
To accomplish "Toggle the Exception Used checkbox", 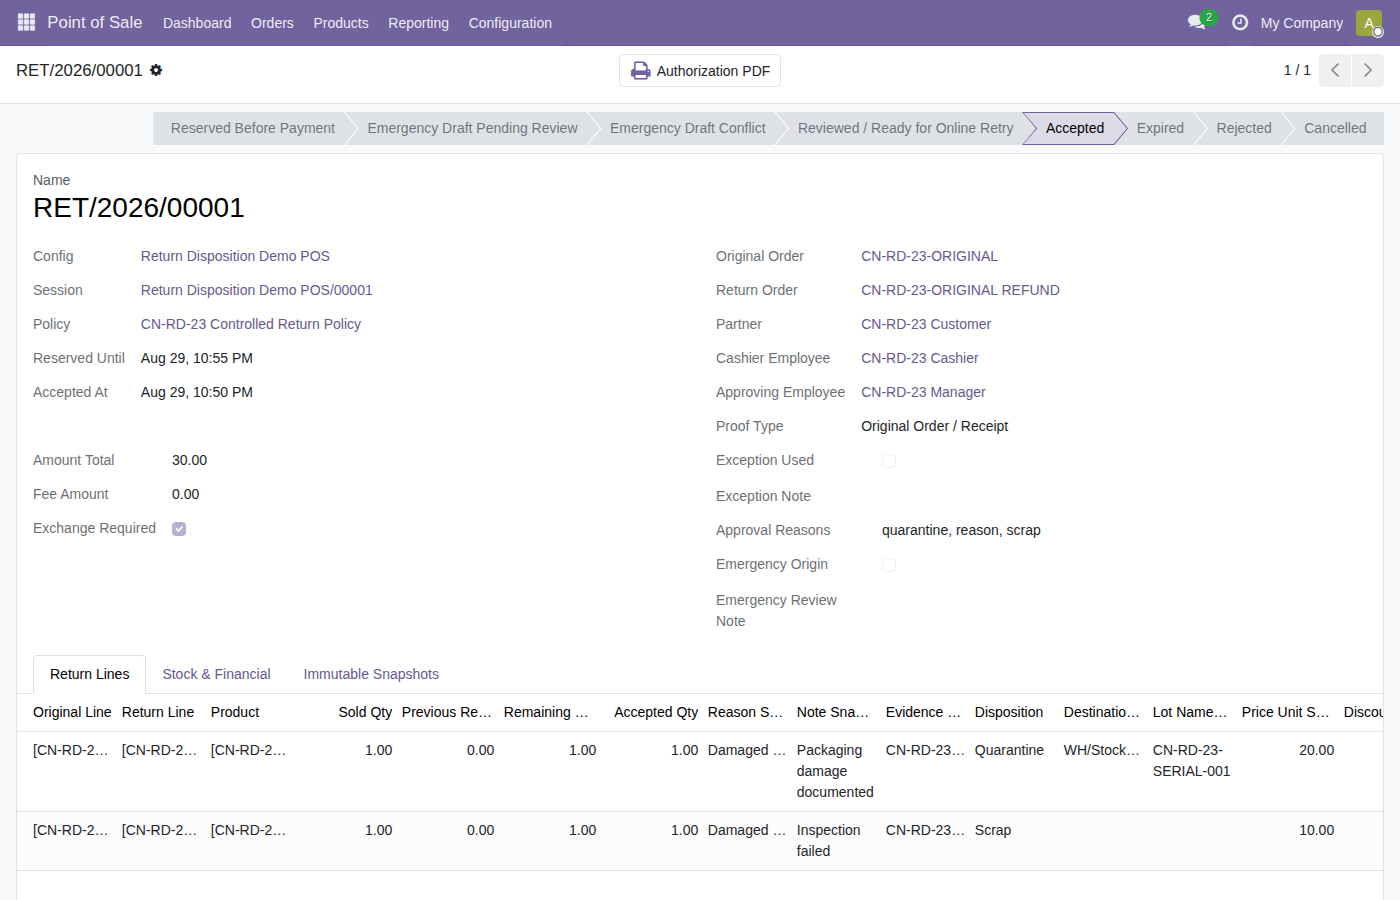I will click(889, 461).
